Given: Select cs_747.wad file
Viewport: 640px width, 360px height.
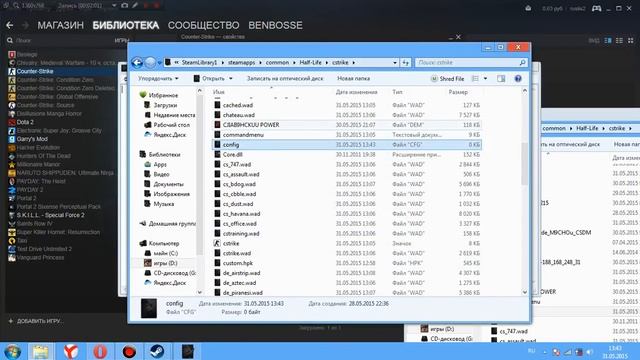Looking at the screenshot, I should tap(347, 164).
